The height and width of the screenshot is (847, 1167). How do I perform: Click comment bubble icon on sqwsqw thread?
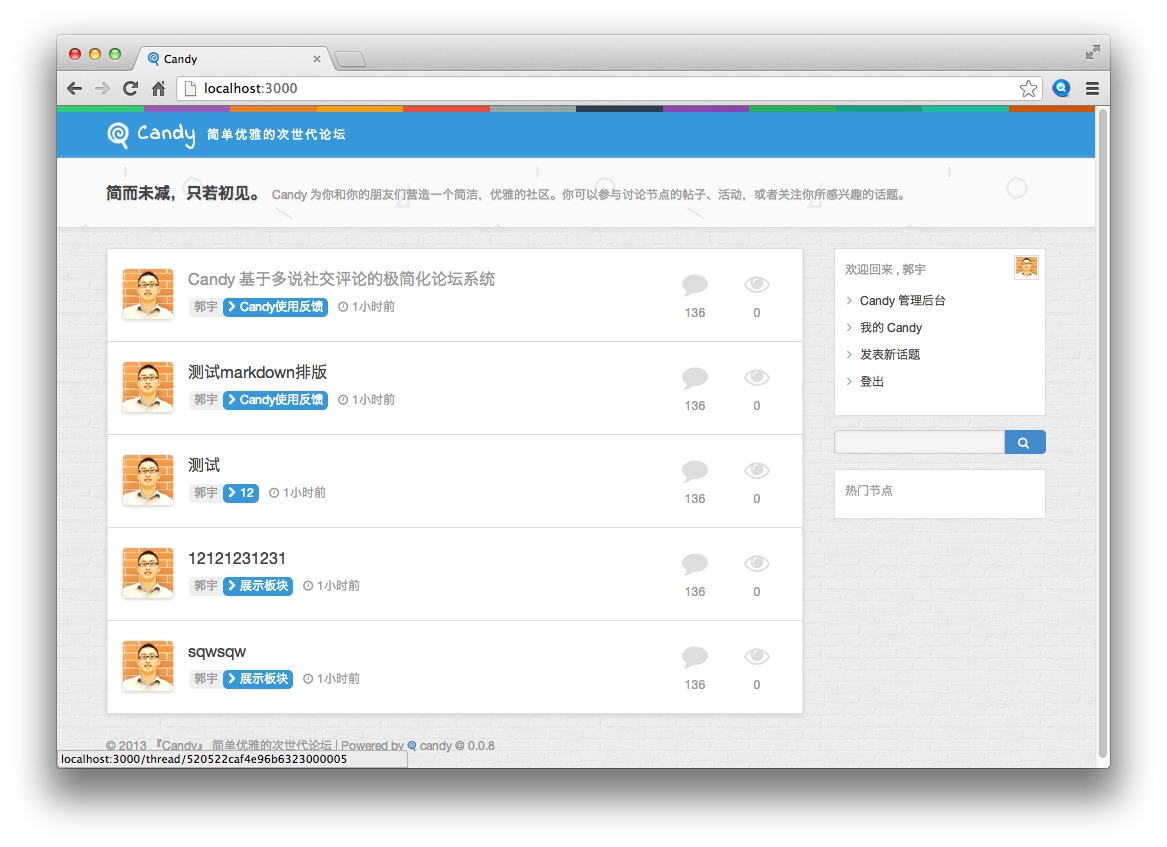pyautogui.click(x=694, y=656)
